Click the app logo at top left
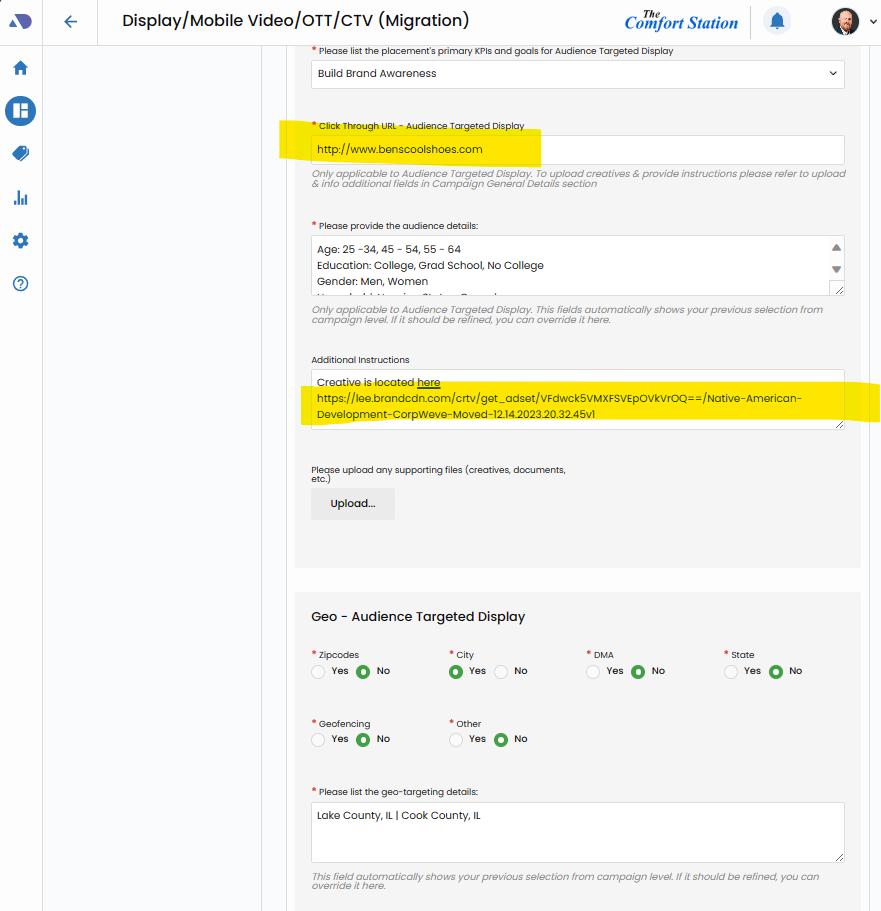This screenshot has height=911, width=881. (x=20, y=21)
